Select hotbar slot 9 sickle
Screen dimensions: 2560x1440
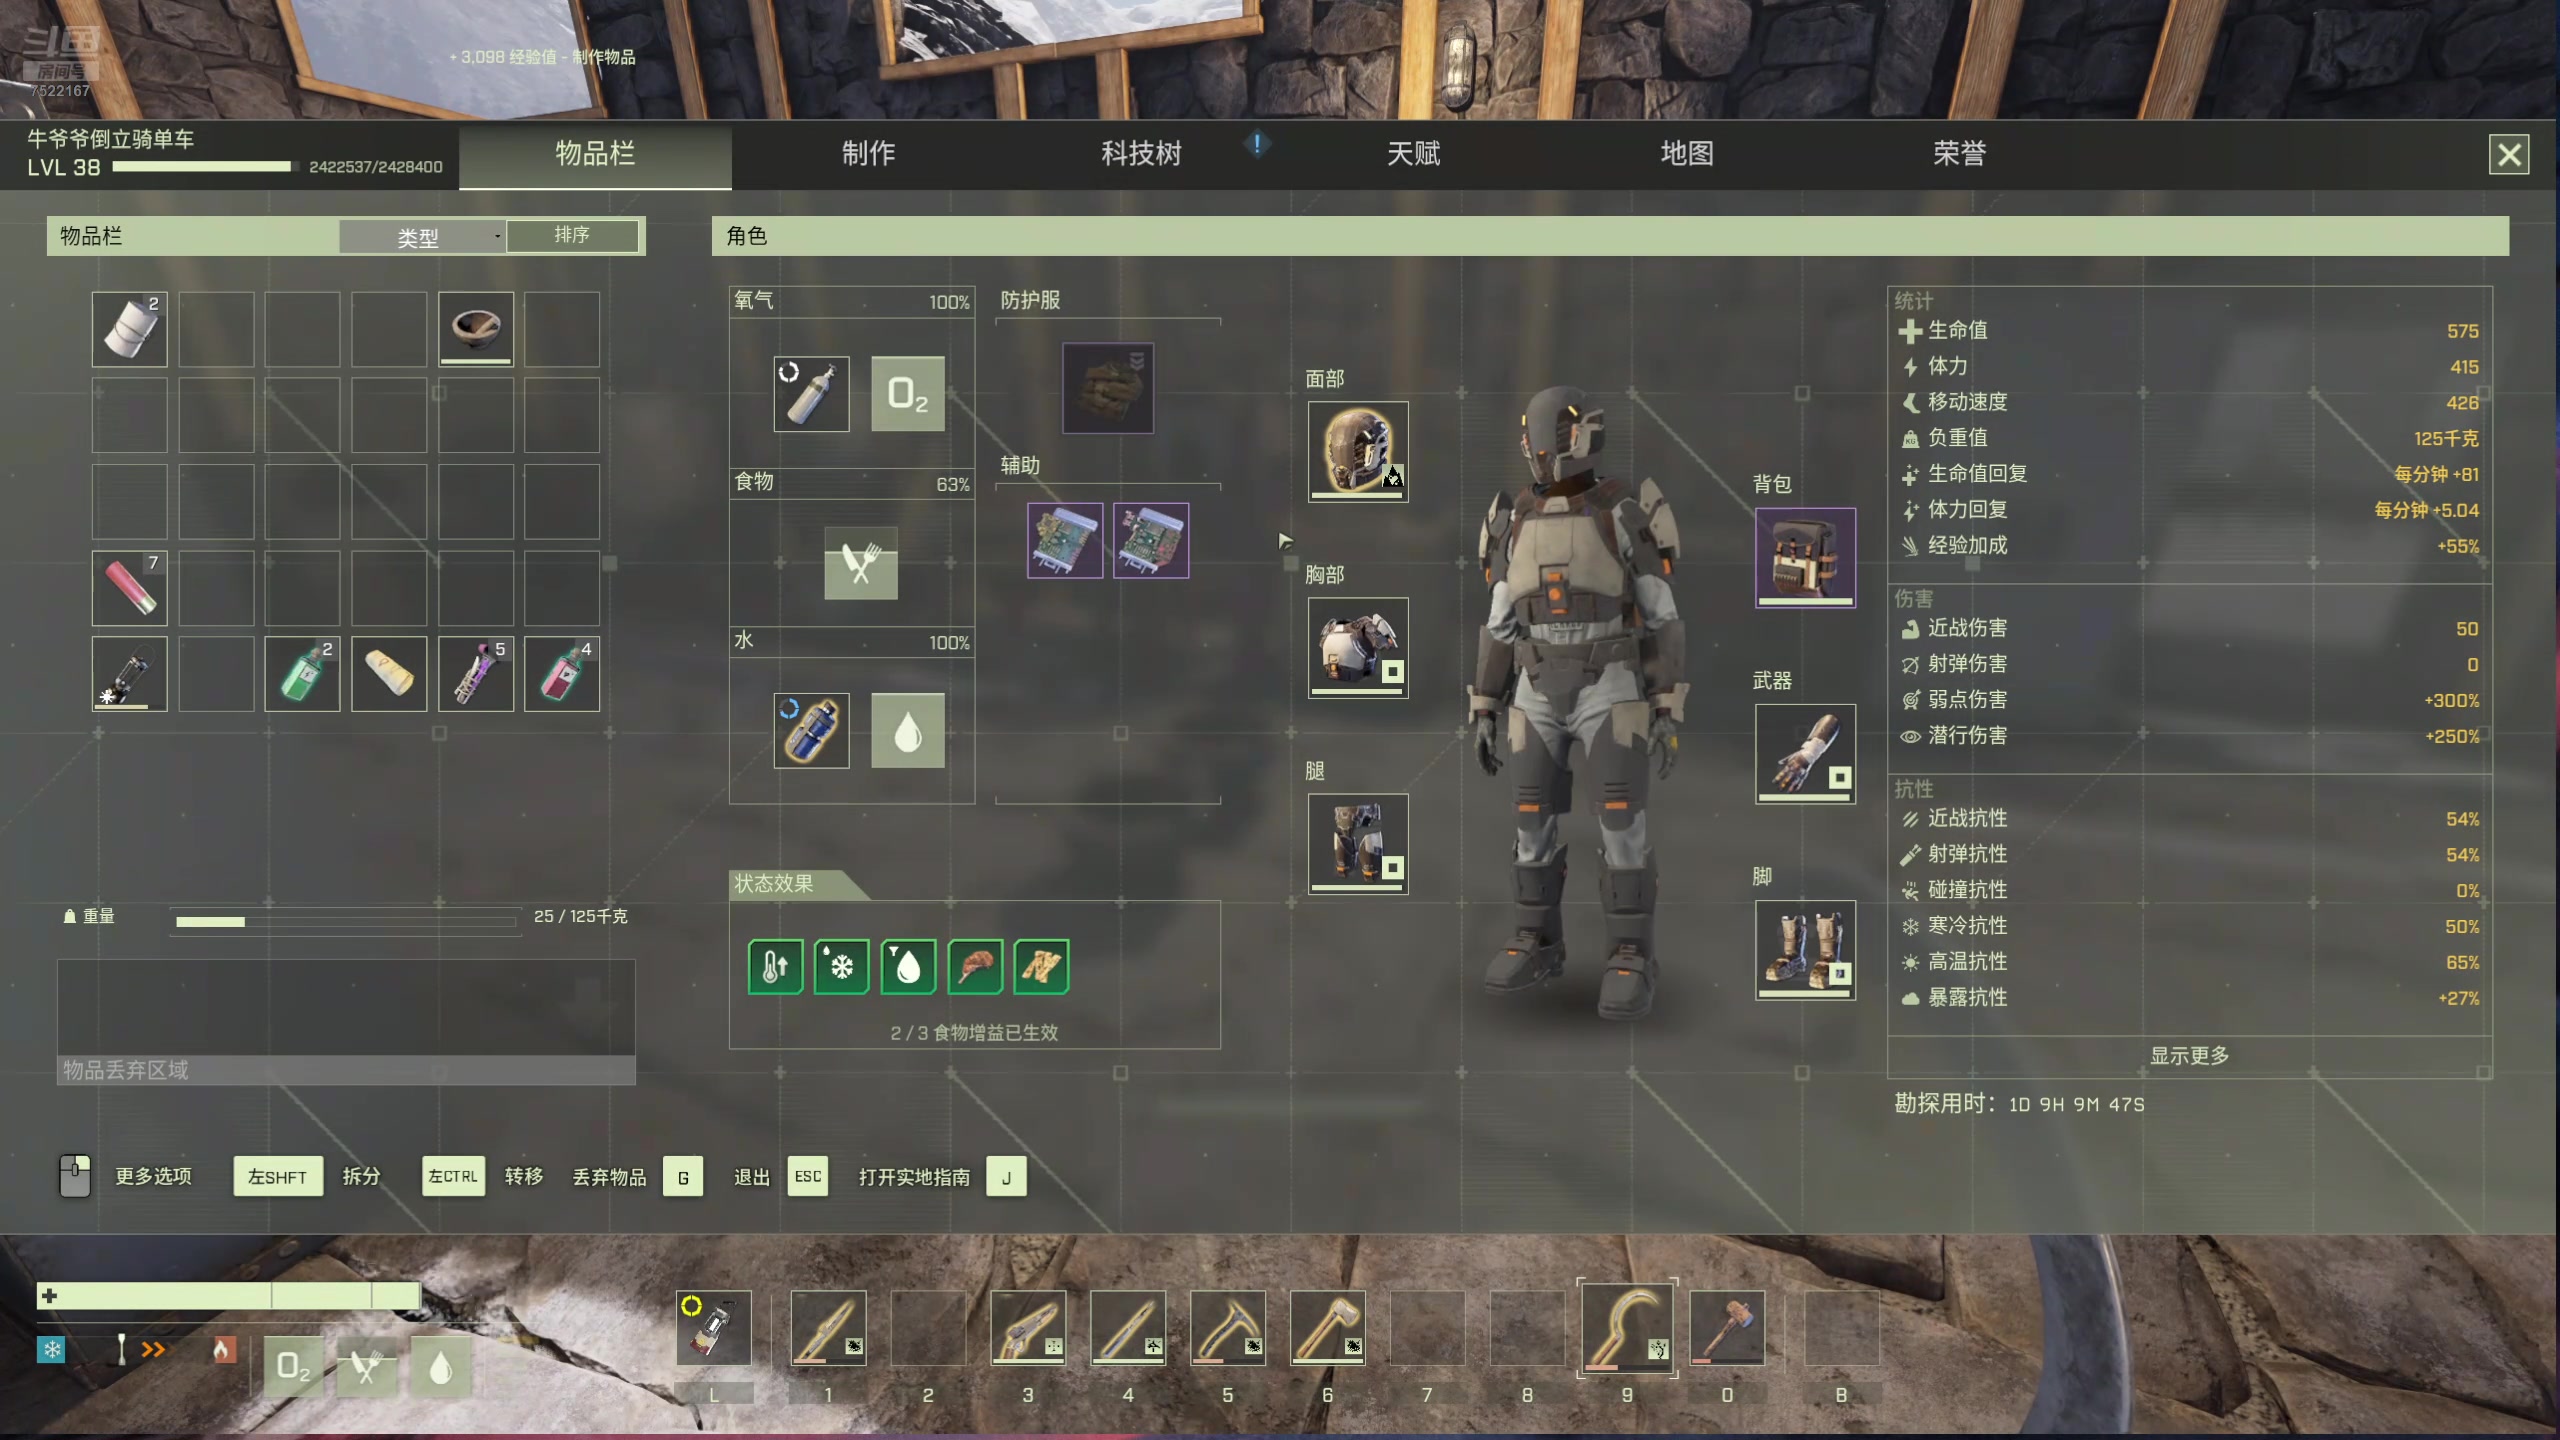(x=1627, y=1328)
